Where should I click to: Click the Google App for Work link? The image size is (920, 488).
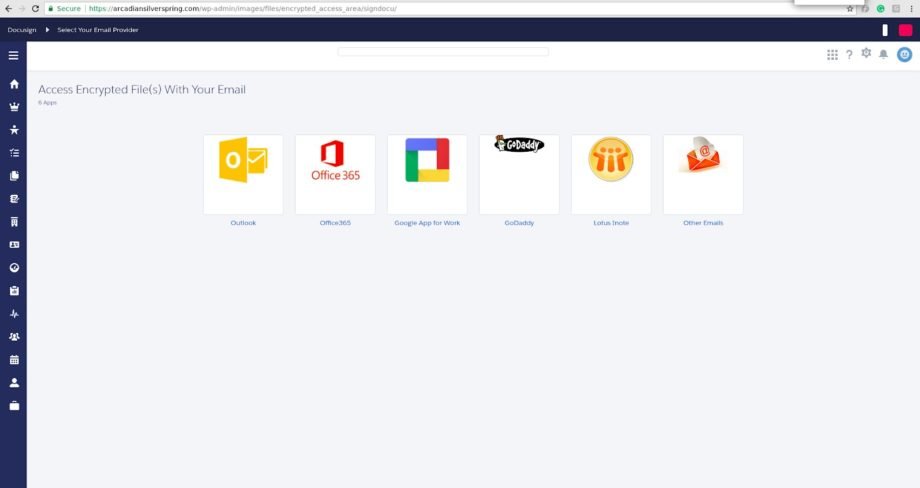pyautogui.click(x=427, y=223)
